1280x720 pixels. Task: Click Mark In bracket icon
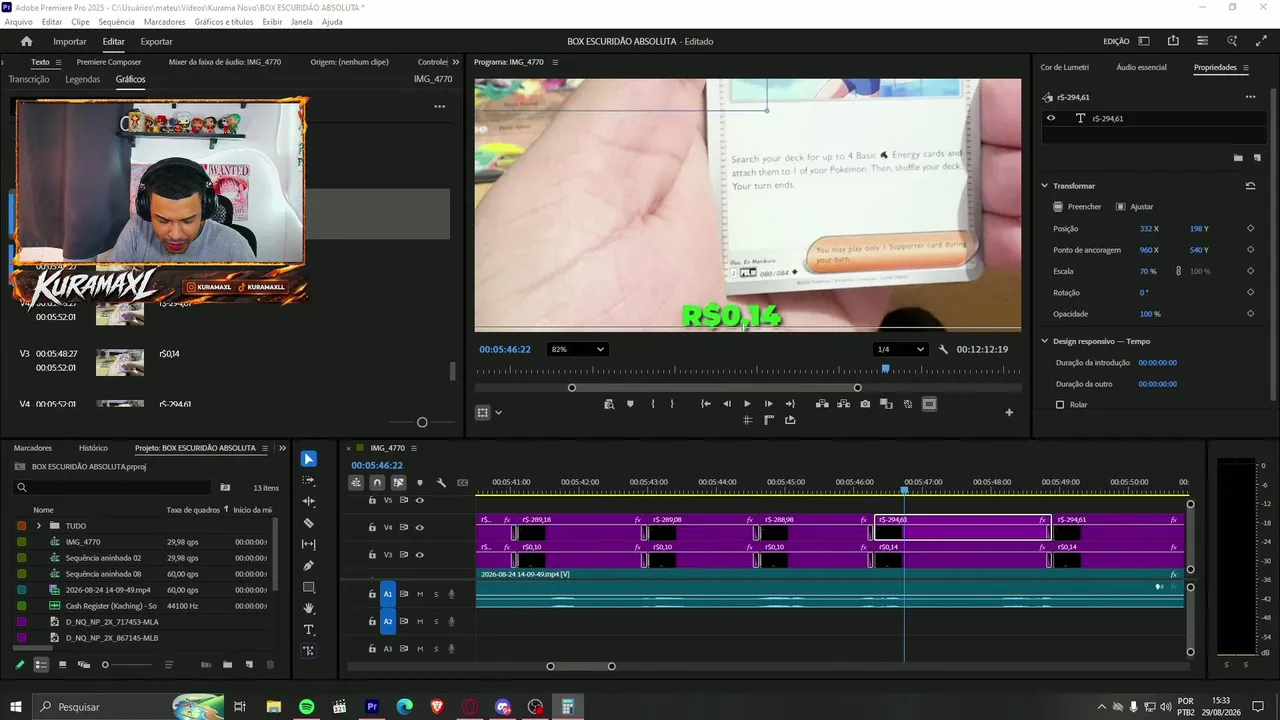tap(653, 404)
